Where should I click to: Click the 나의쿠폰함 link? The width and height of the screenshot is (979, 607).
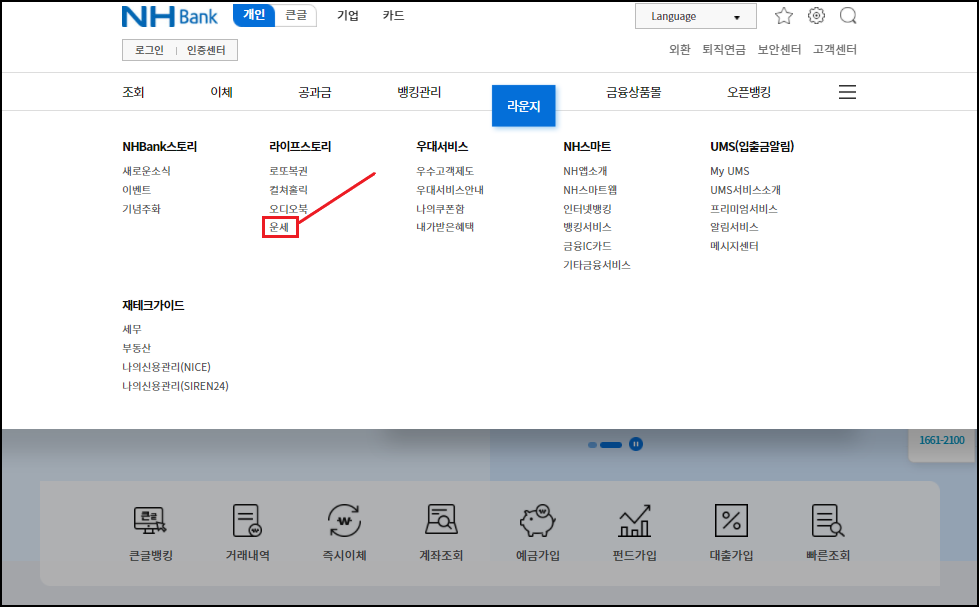[440, 209]
